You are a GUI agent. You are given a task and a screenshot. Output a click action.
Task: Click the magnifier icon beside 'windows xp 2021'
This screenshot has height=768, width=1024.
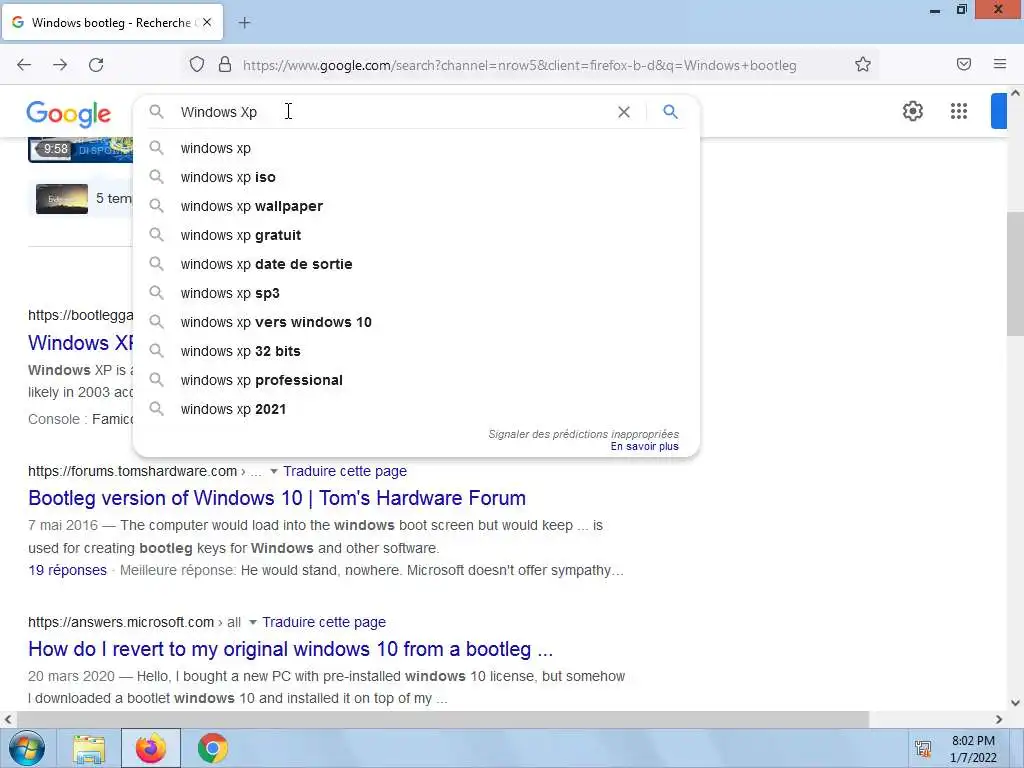click(156, 408)
